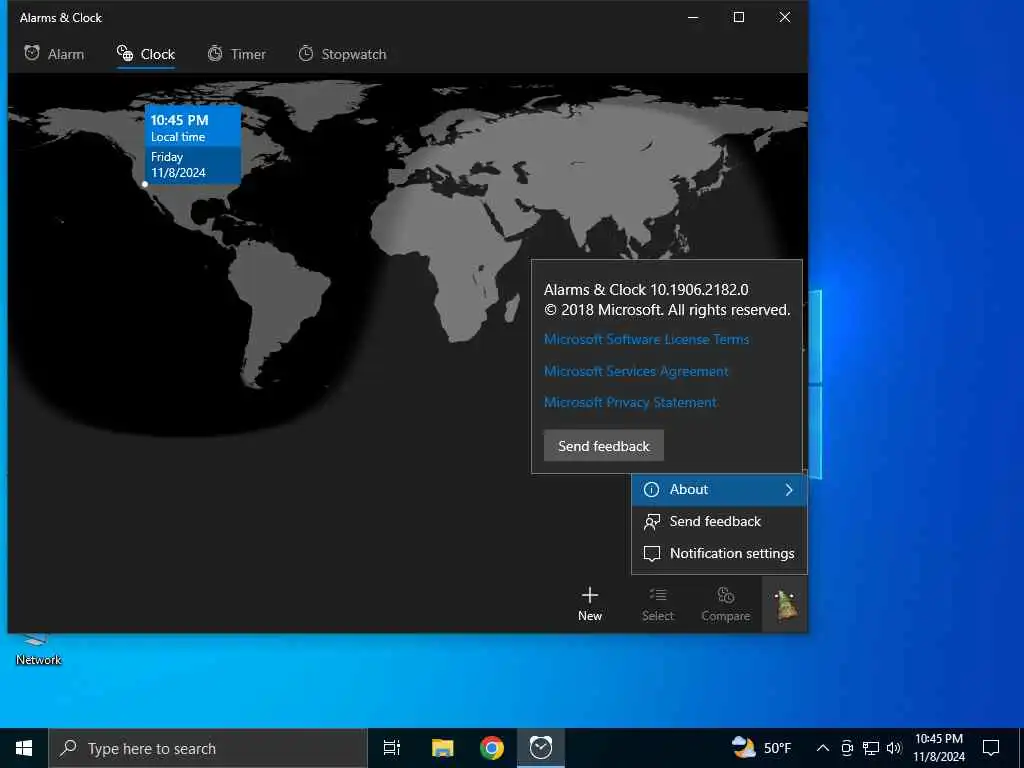Open the volume speaker tray icon
This screenshot has height=768, width=1024.
(894, 748)
